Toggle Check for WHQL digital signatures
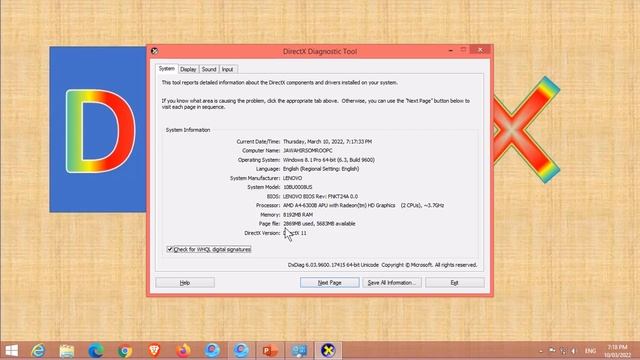The image size is (640, 360). (x=209, y=249)
